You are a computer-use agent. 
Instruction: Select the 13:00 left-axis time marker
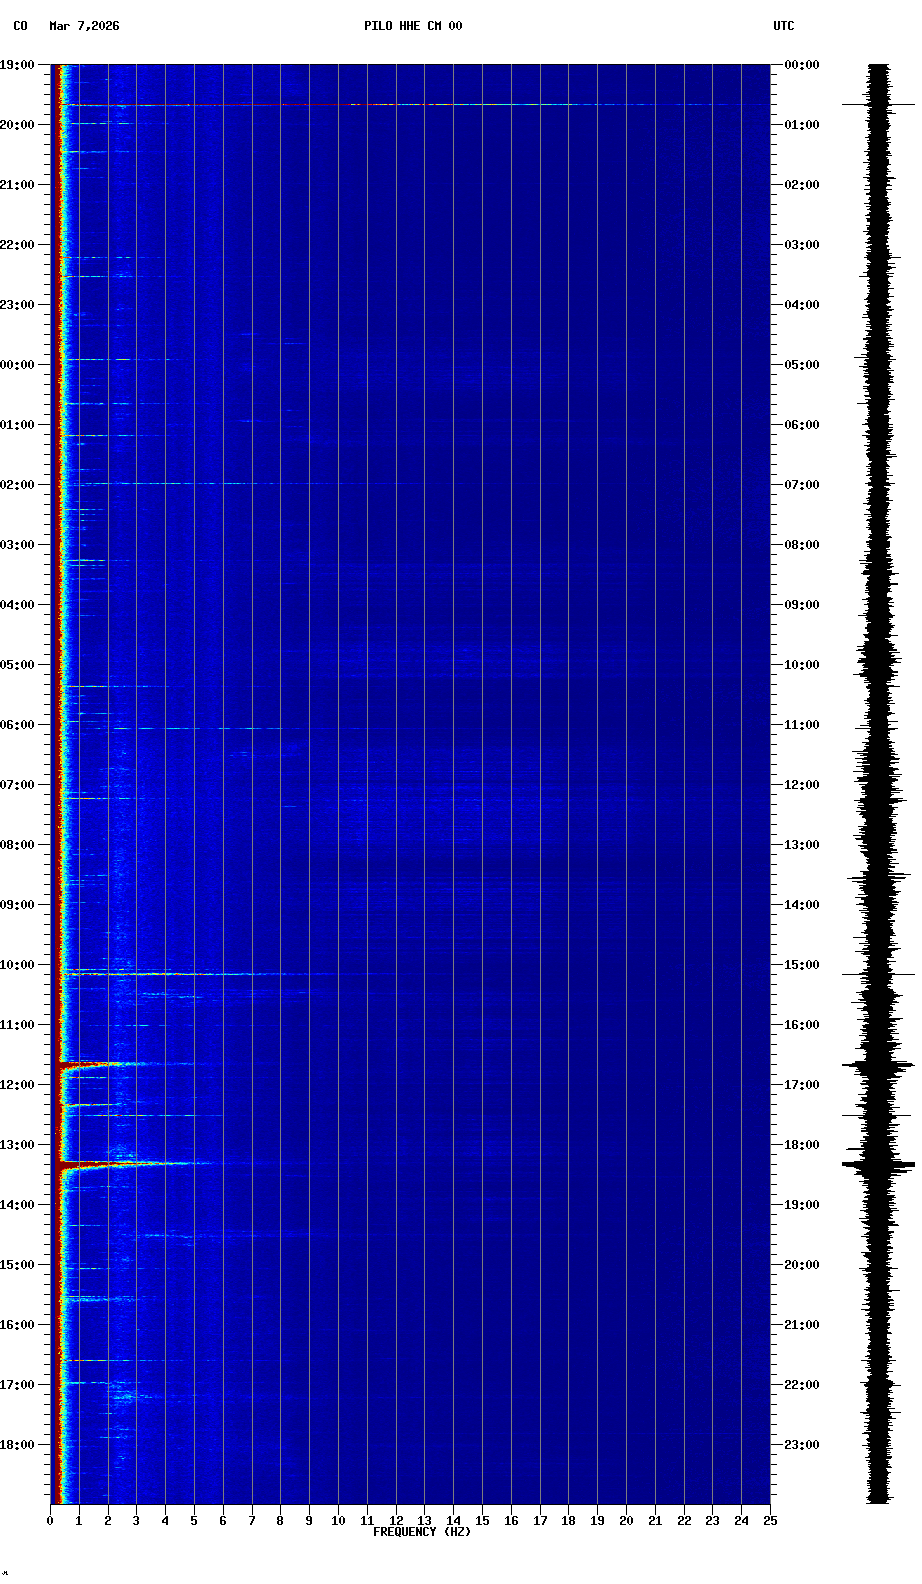(18, 1145)
